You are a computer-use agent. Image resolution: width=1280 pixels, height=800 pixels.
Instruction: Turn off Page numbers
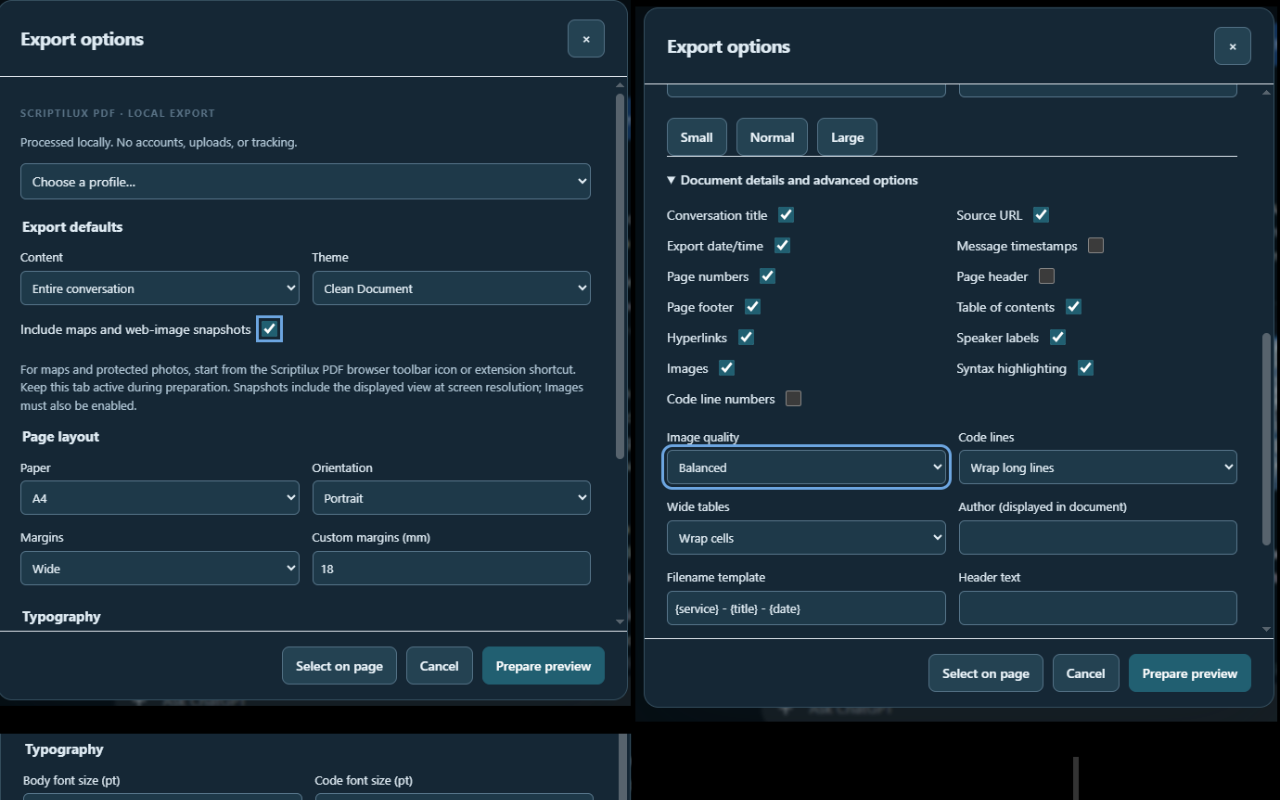pos(767,276)
